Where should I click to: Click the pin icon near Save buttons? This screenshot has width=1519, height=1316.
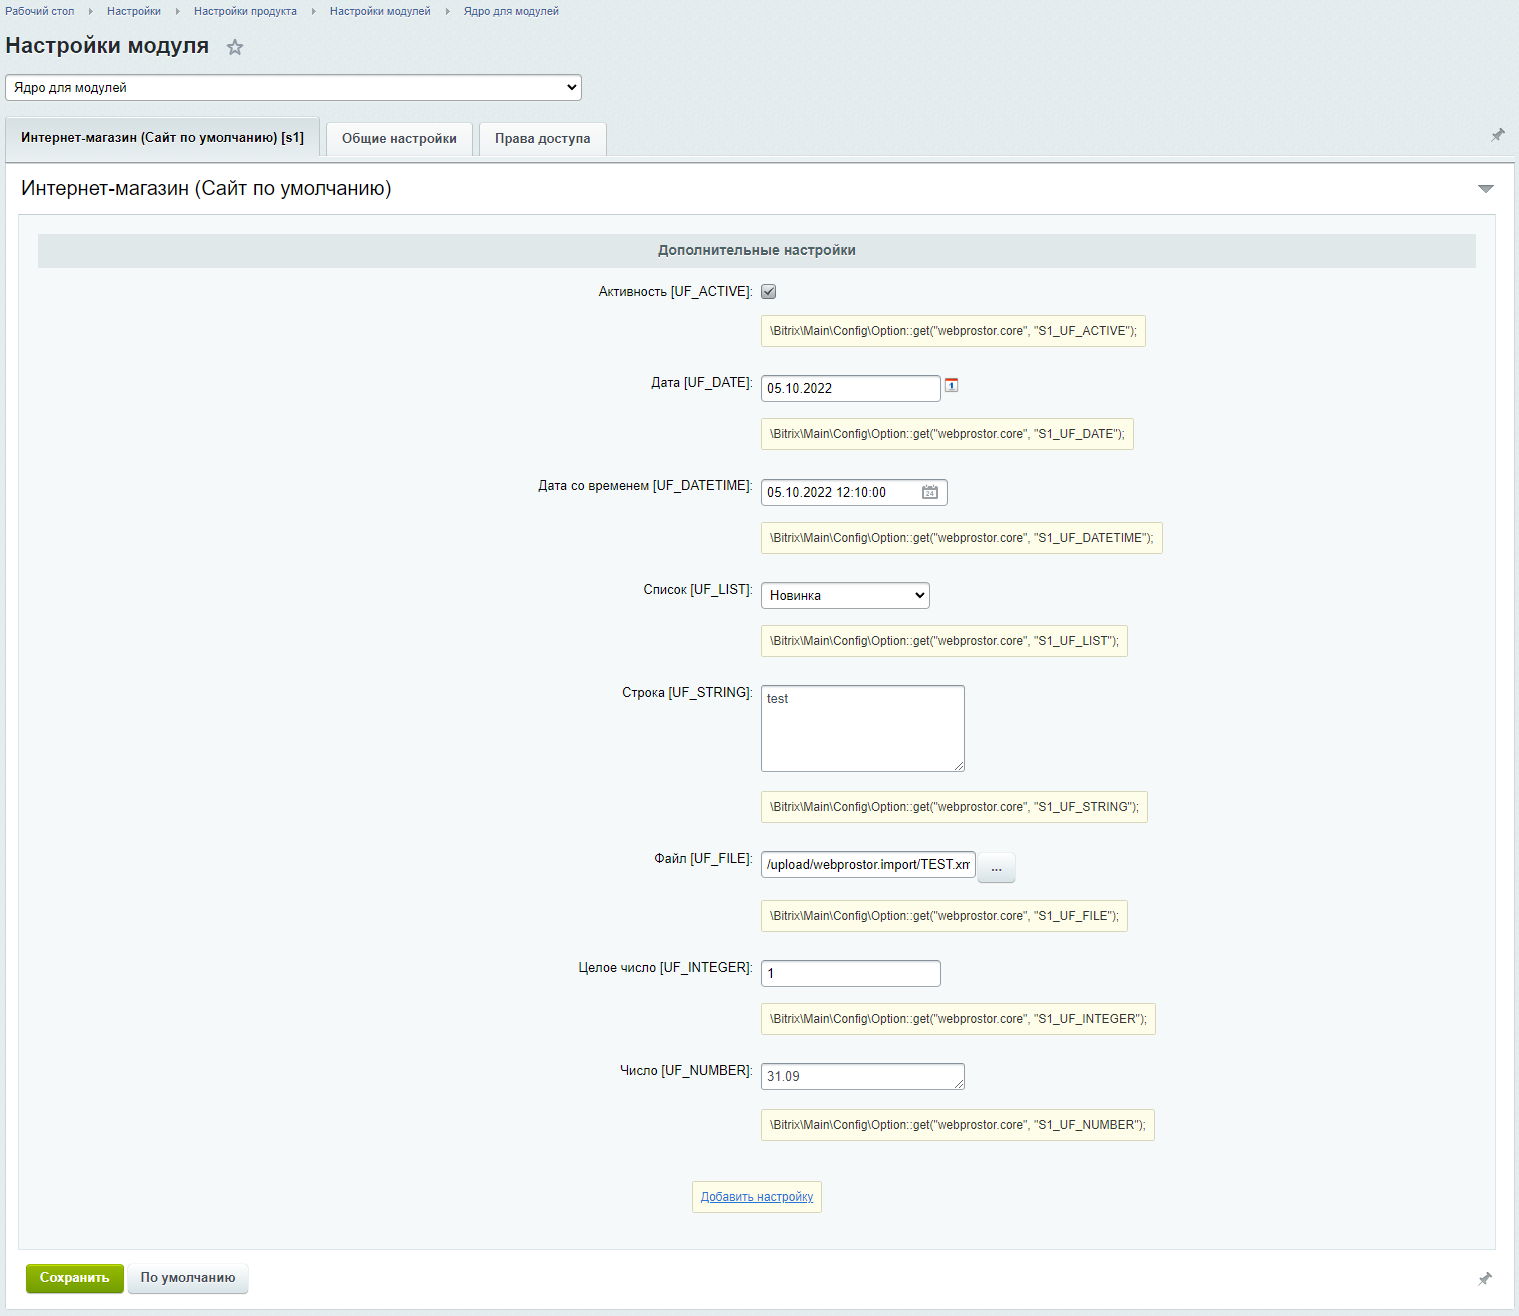coord(1485,1278)
